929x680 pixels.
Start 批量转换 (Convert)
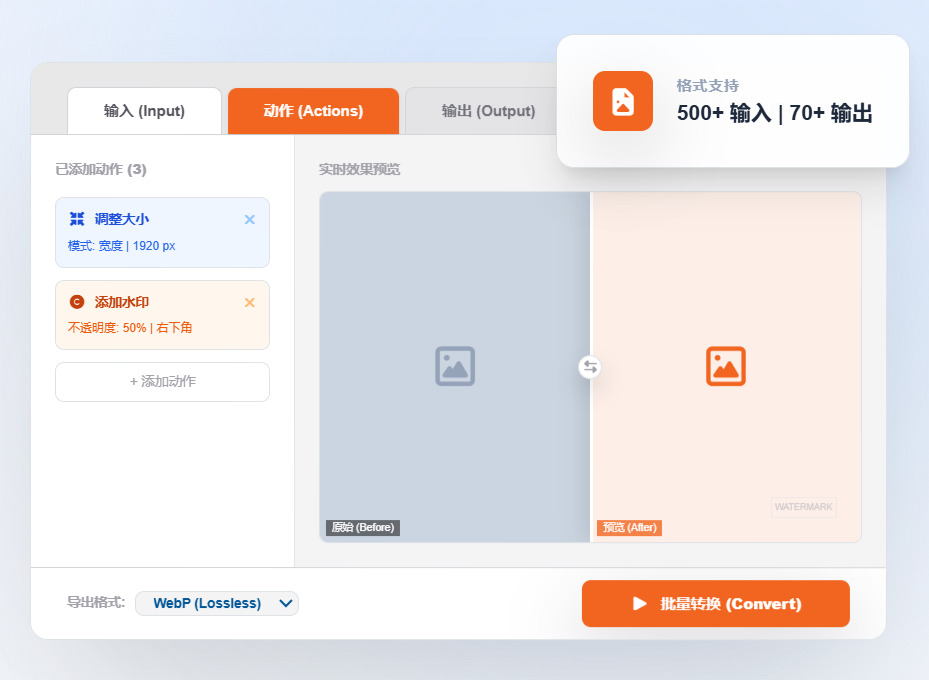716,604
